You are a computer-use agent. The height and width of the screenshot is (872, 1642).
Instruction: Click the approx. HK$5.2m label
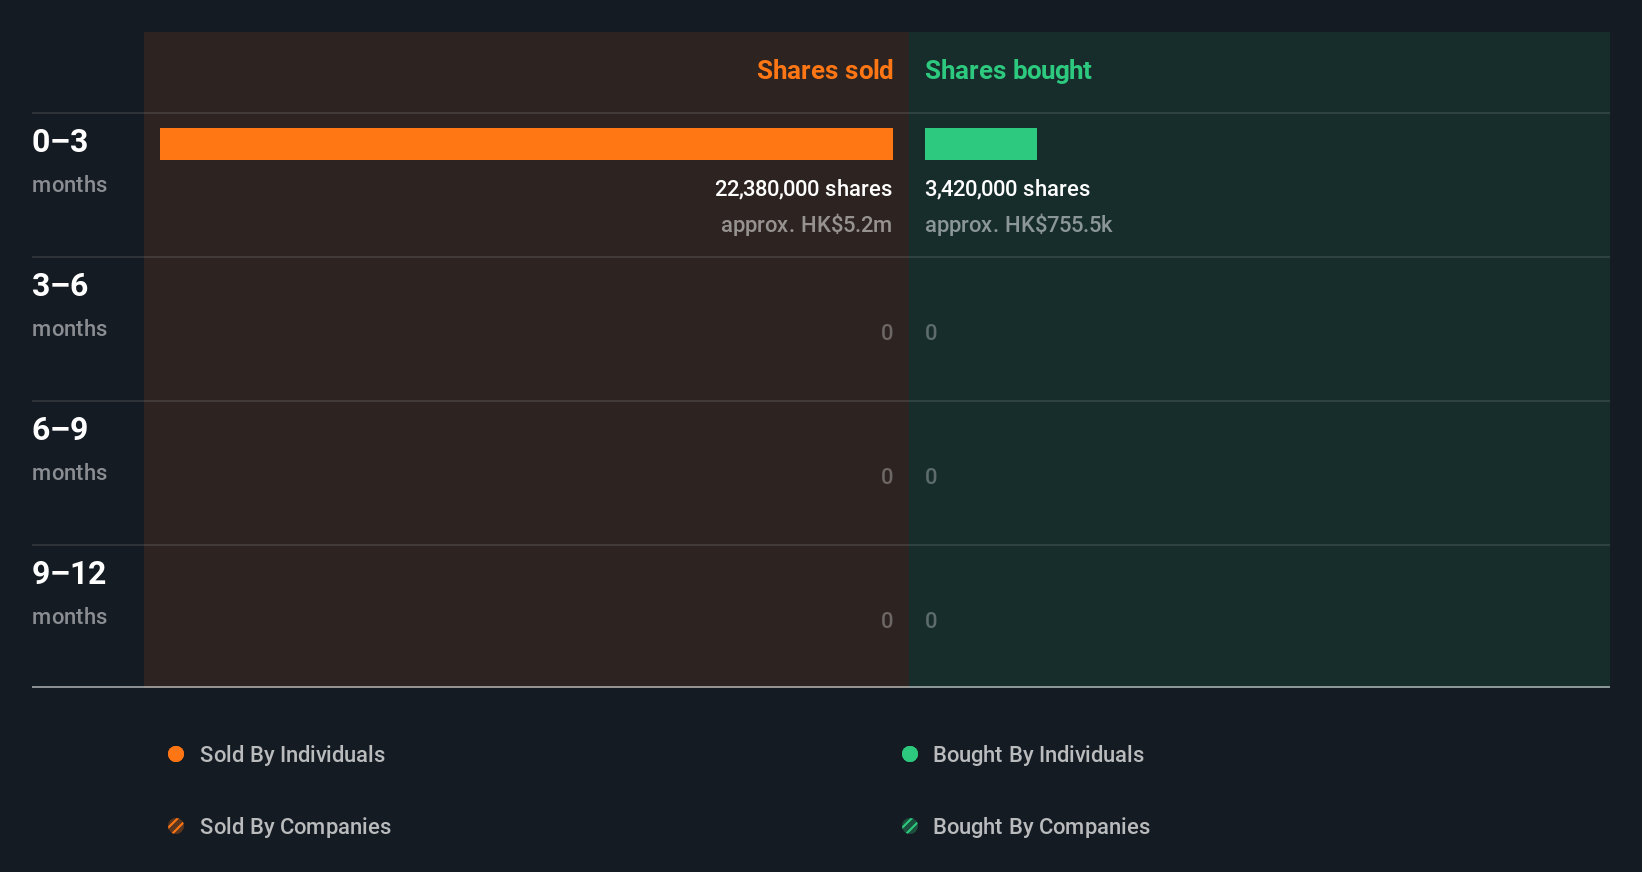806,224
